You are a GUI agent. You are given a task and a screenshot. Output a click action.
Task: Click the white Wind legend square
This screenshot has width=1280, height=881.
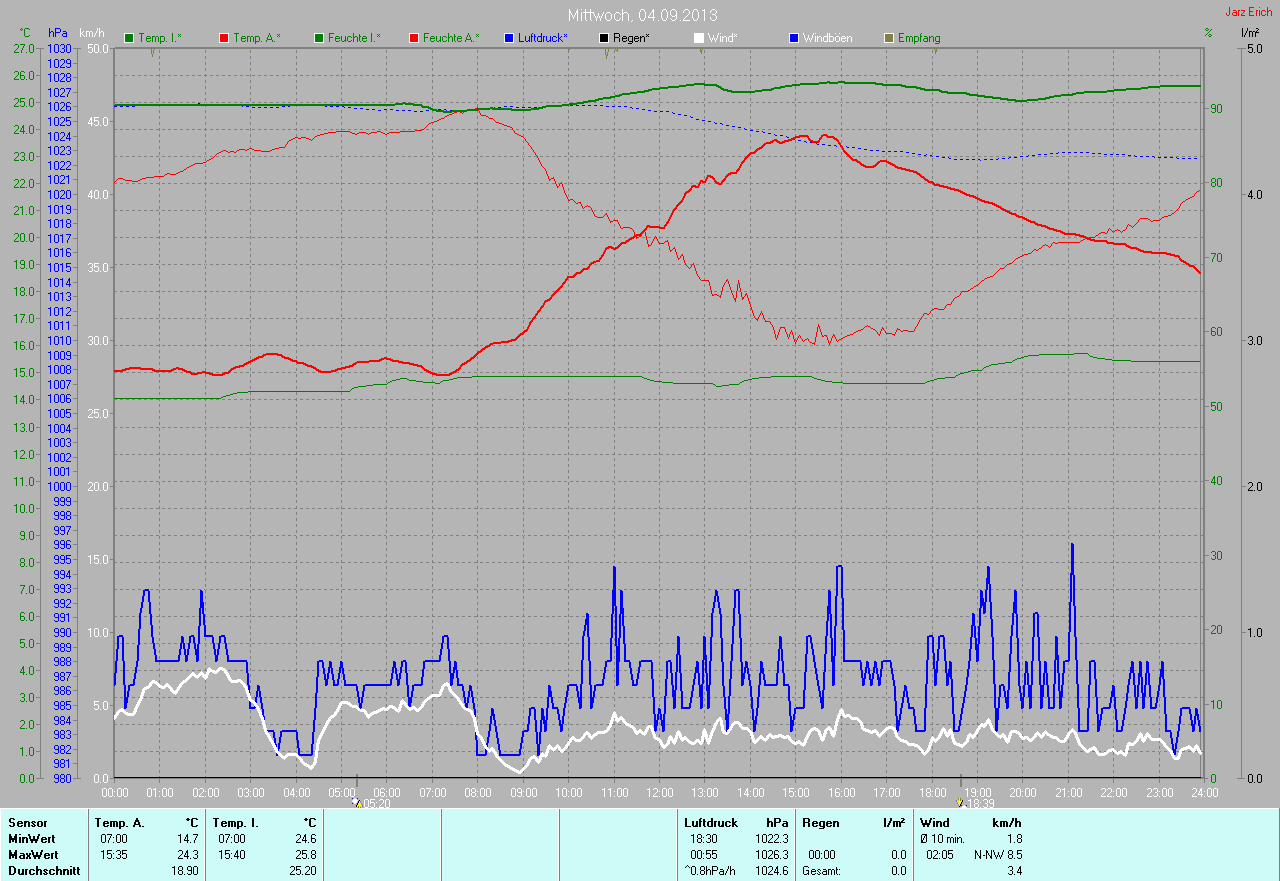(x=699, y=38)
